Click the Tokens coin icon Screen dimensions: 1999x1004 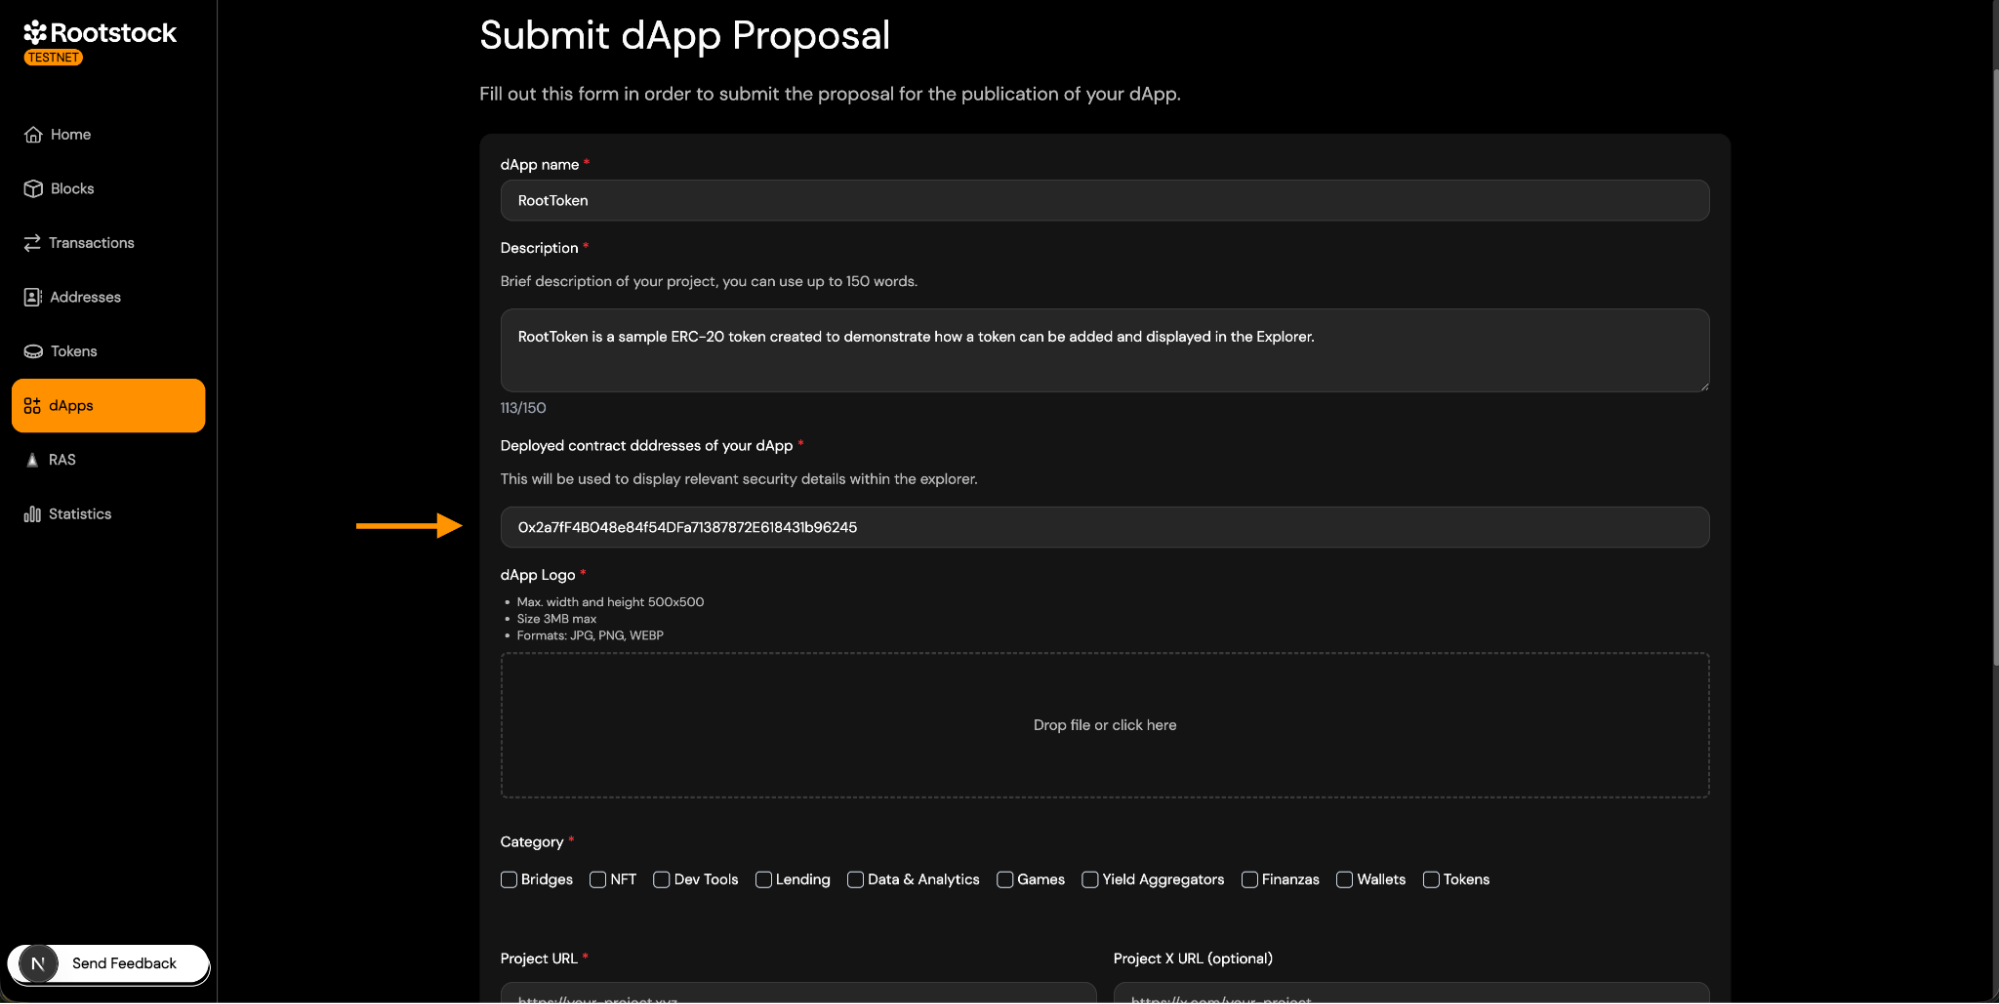(33, 352)
